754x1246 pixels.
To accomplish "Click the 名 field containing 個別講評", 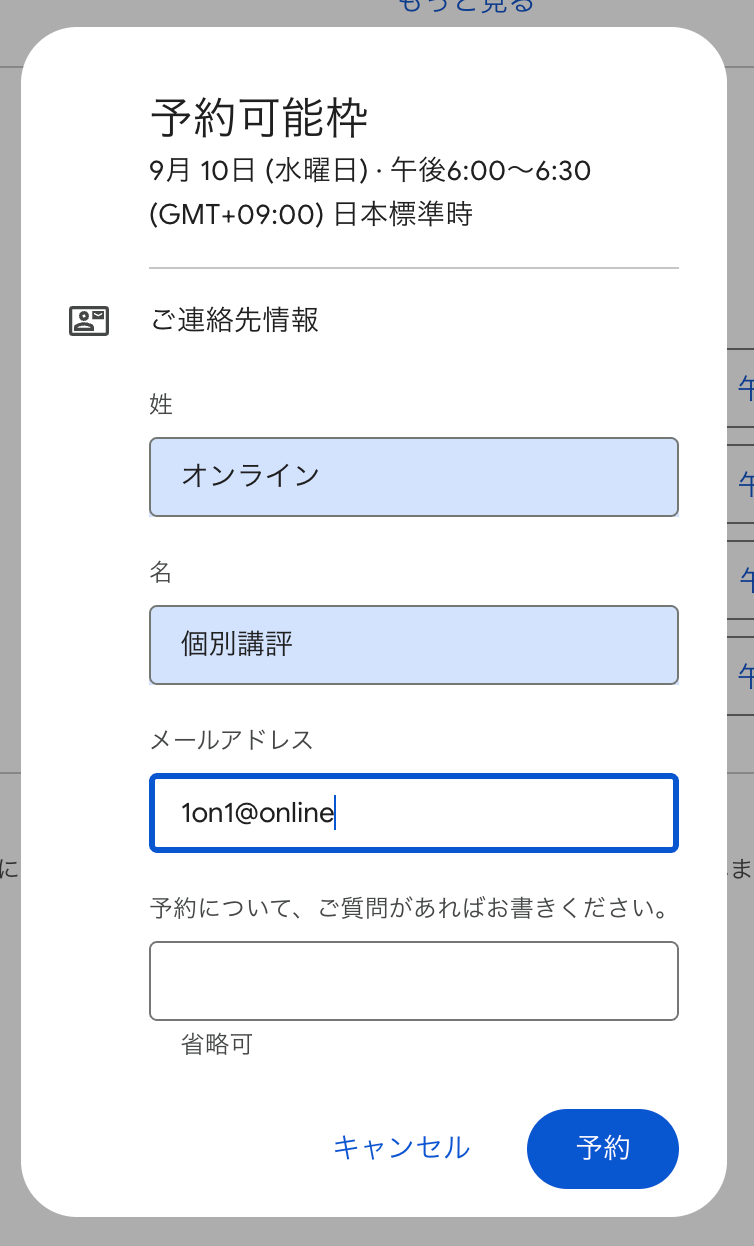I will pyautogui.click(x=413, y=644).
